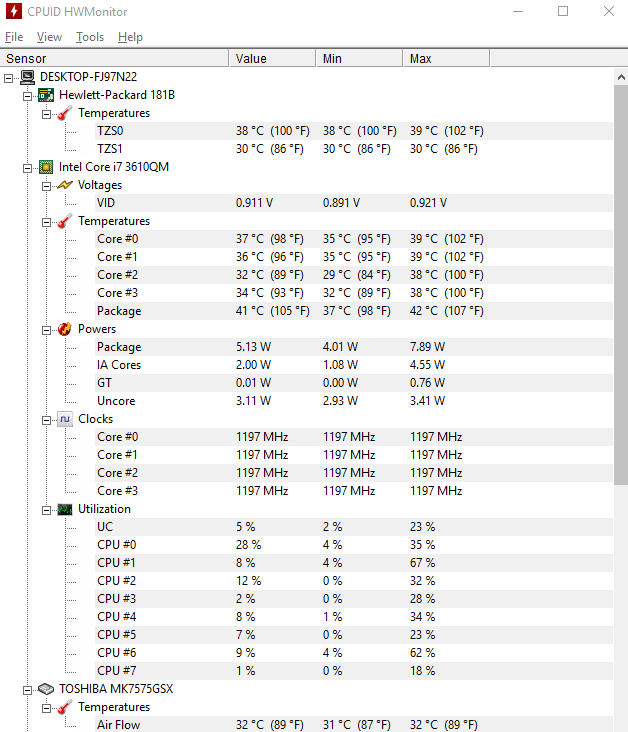Collapse the TOSHIBA MK7575GSX node

[28, 690]
